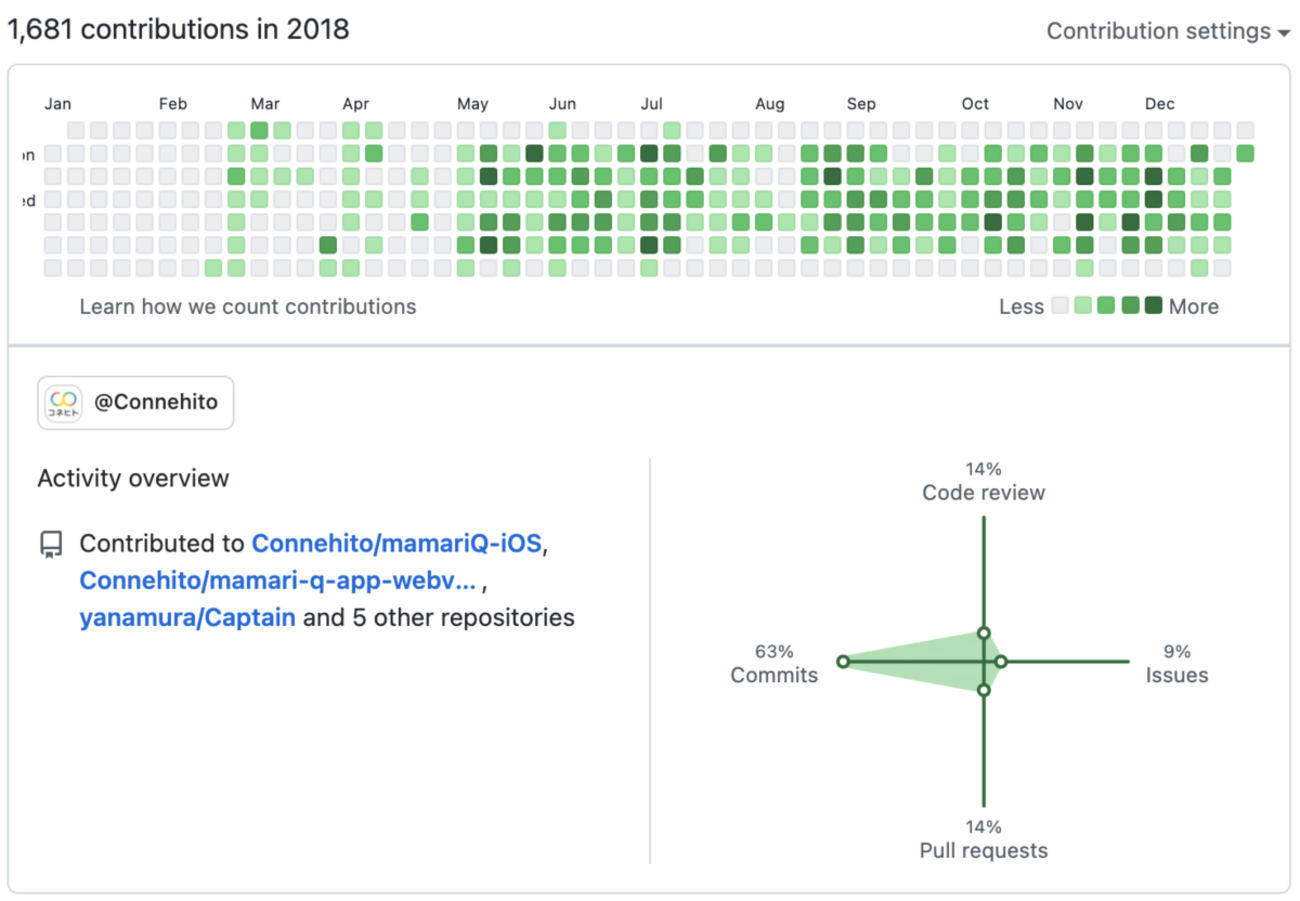Click the @Connehito organization button
The image size is (1300, 901).
[x=136, y=403]
